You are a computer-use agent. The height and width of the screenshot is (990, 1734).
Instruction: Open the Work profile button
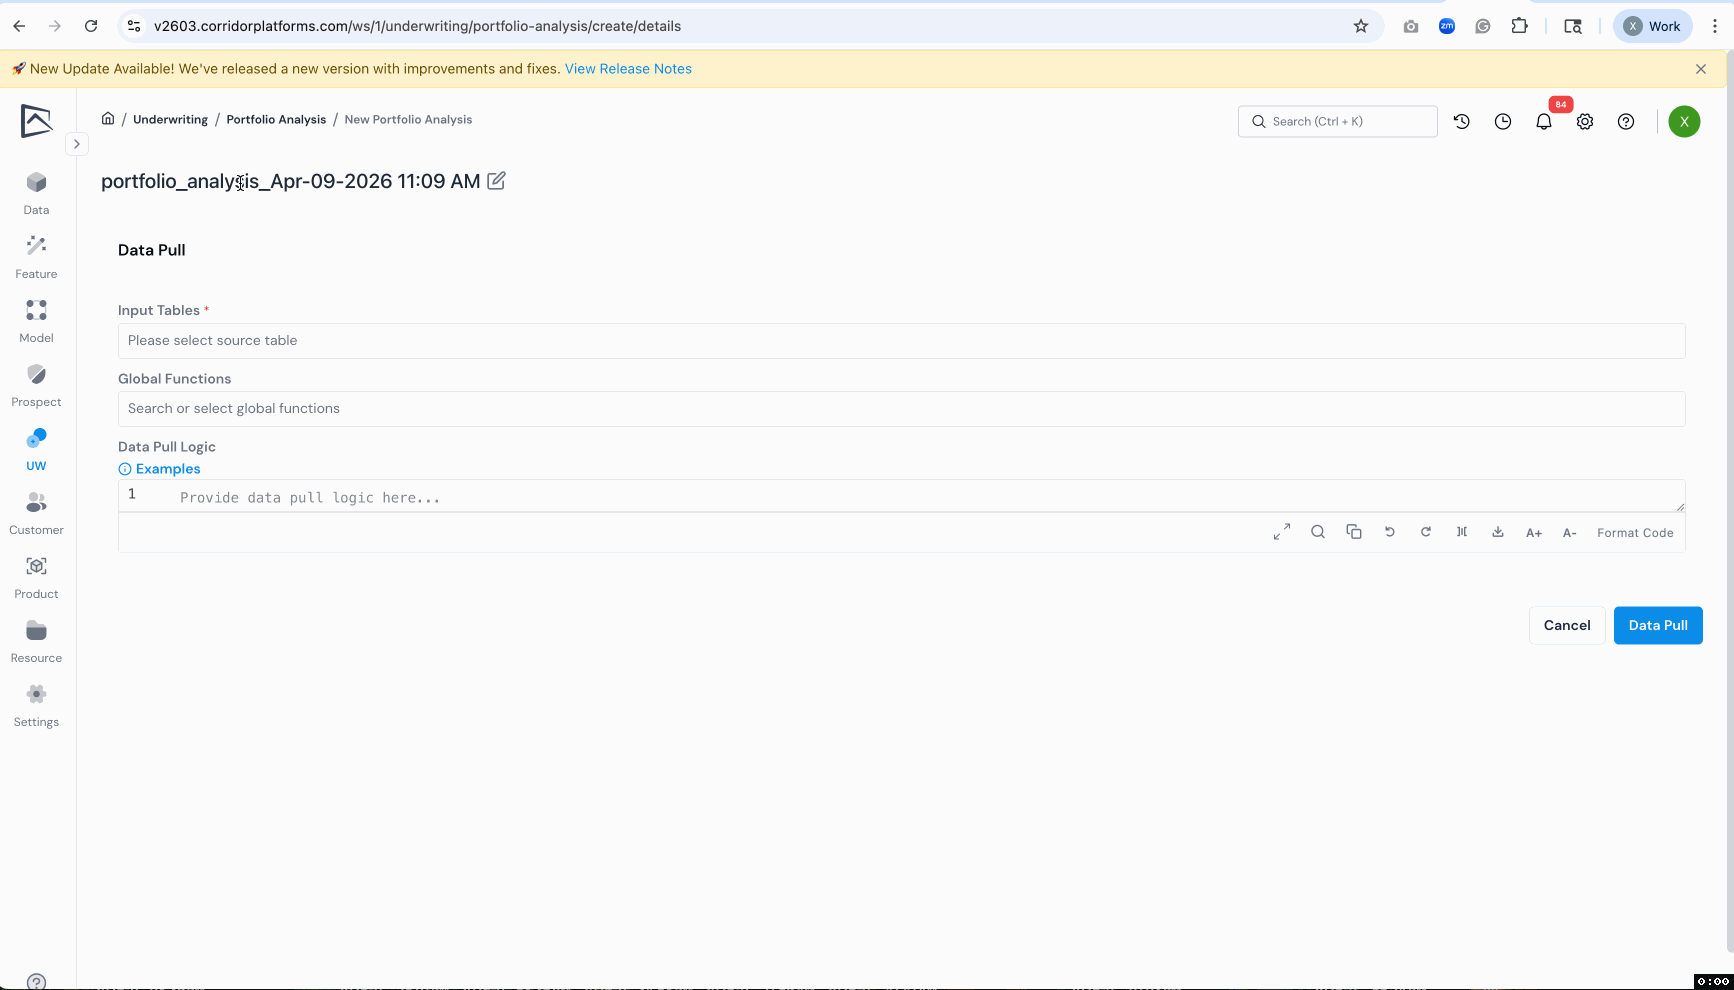(1653, 26)
